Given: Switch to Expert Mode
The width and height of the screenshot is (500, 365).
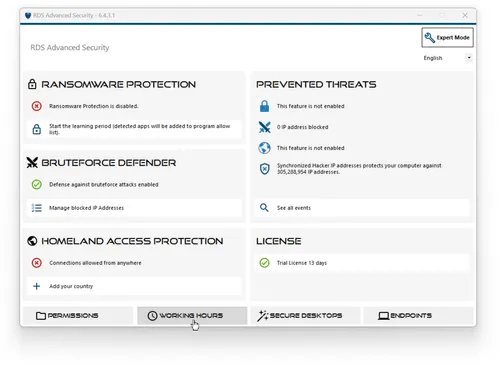Looking at the screenshot, I should pos(447,37).
